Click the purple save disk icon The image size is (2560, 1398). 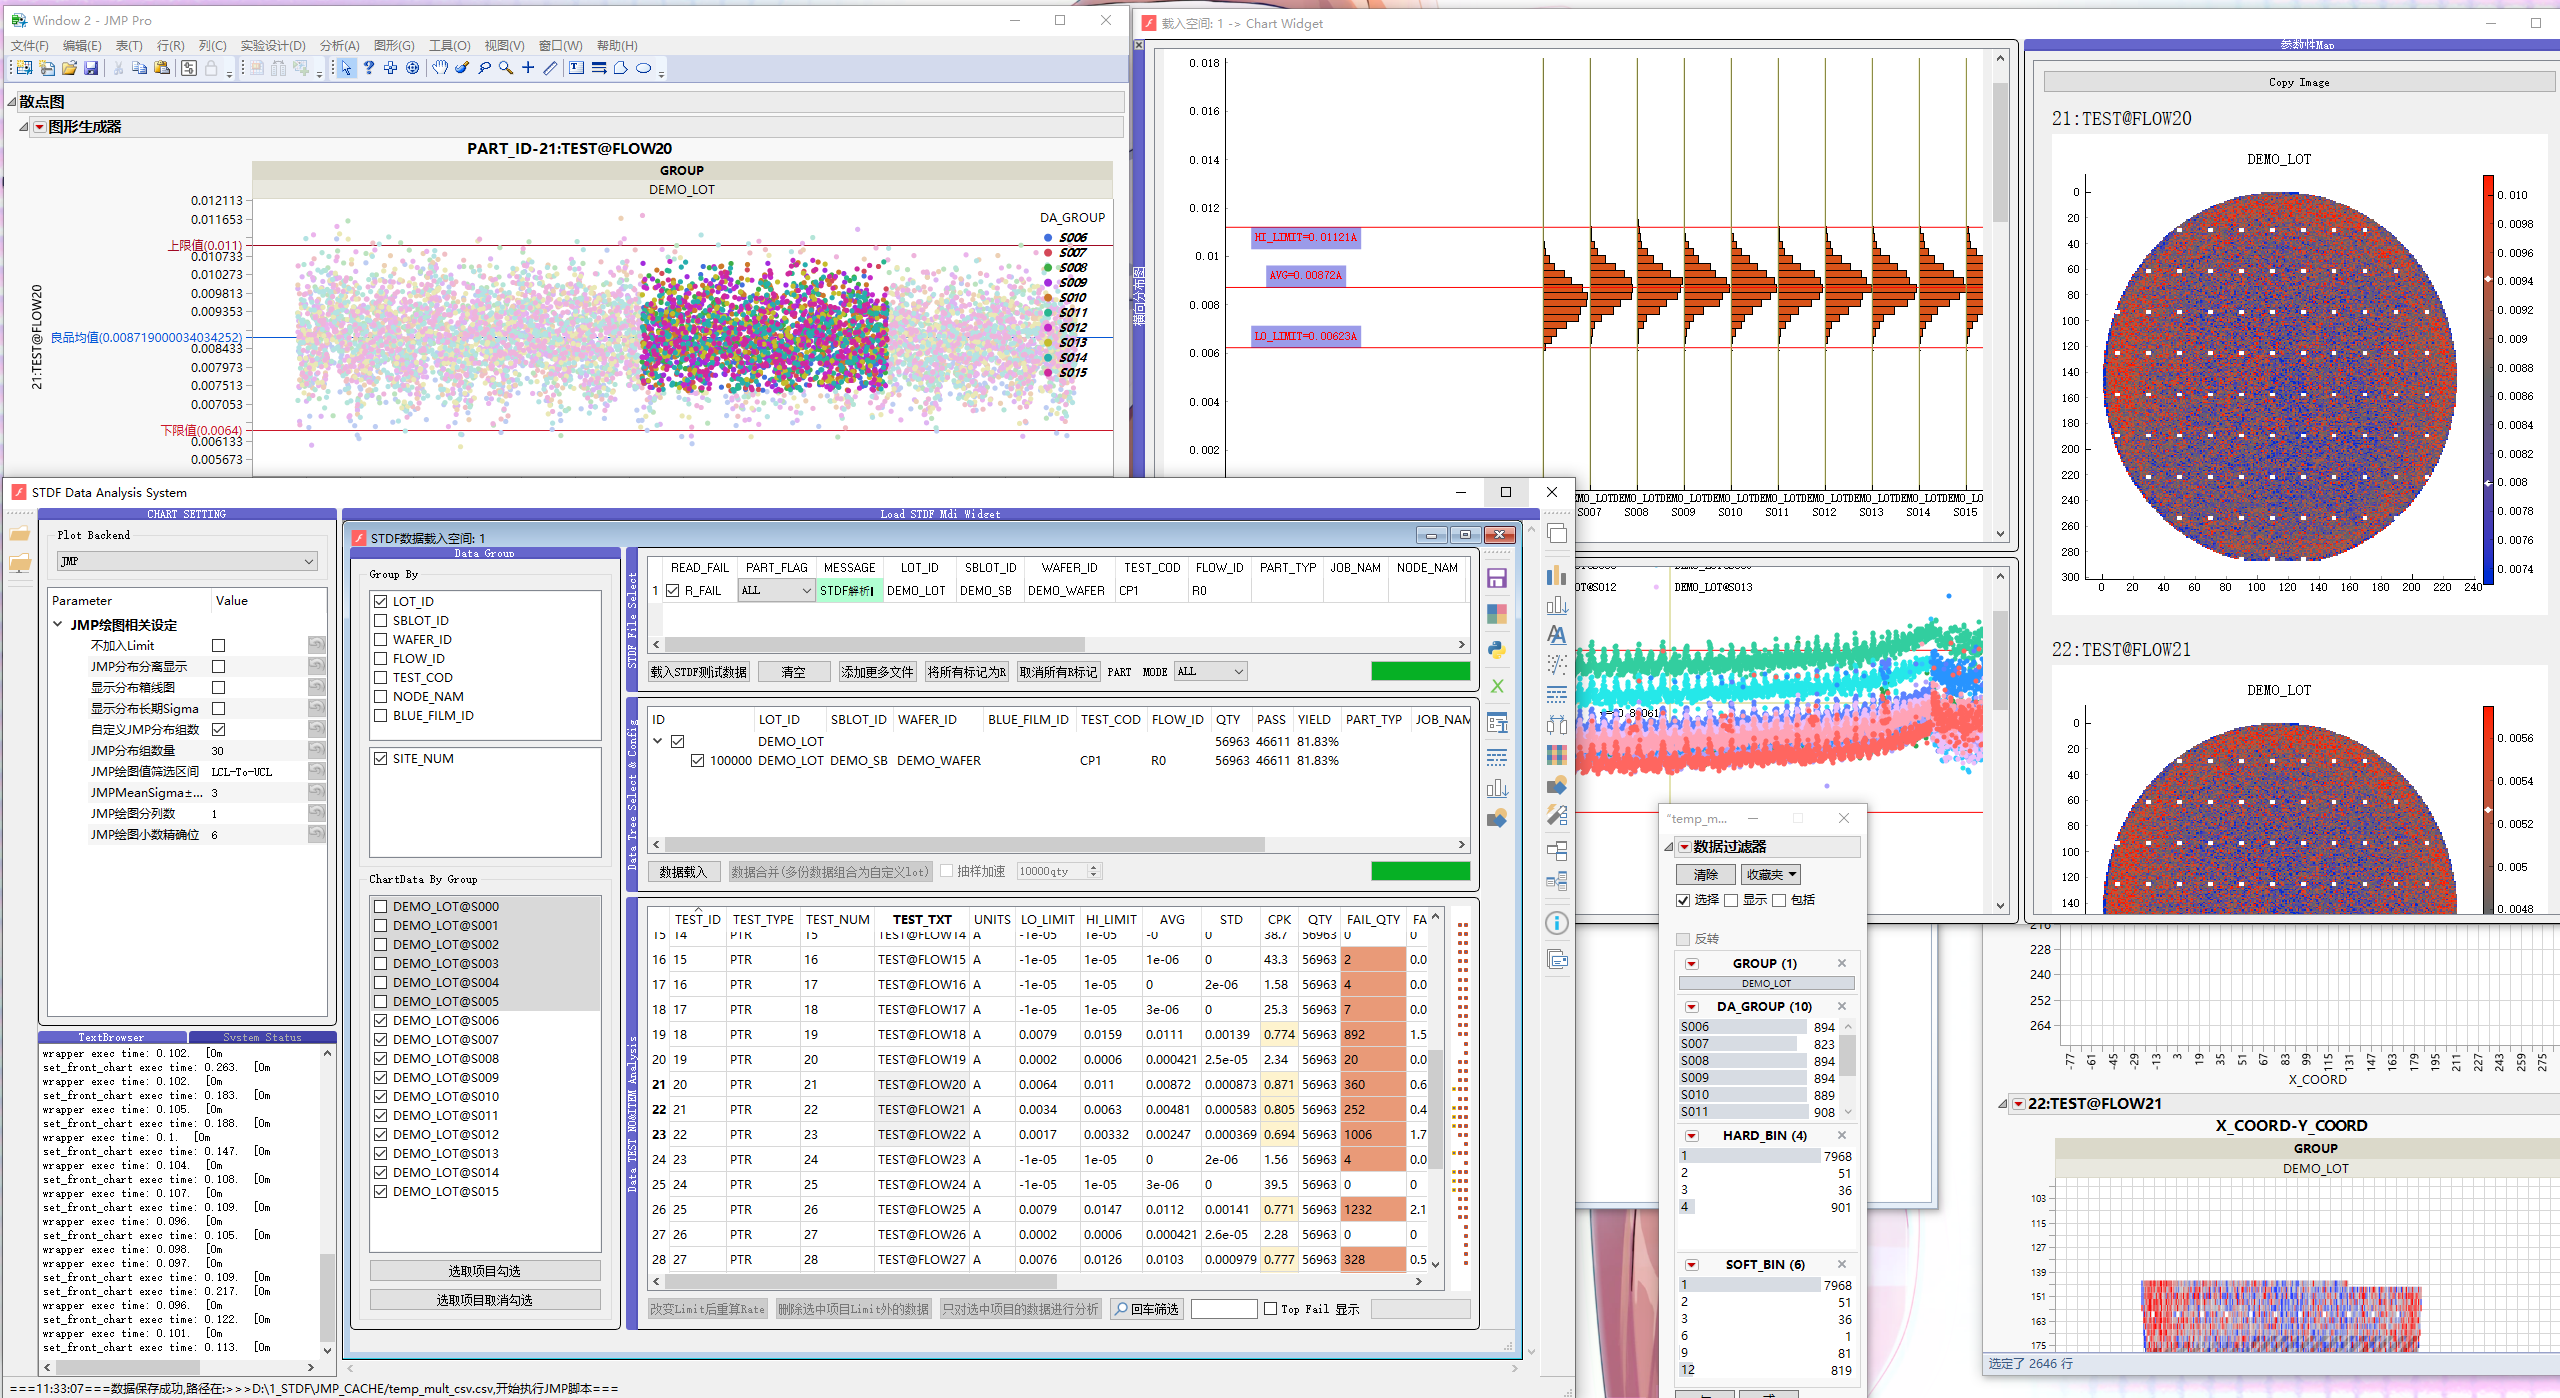(1497, 578)
